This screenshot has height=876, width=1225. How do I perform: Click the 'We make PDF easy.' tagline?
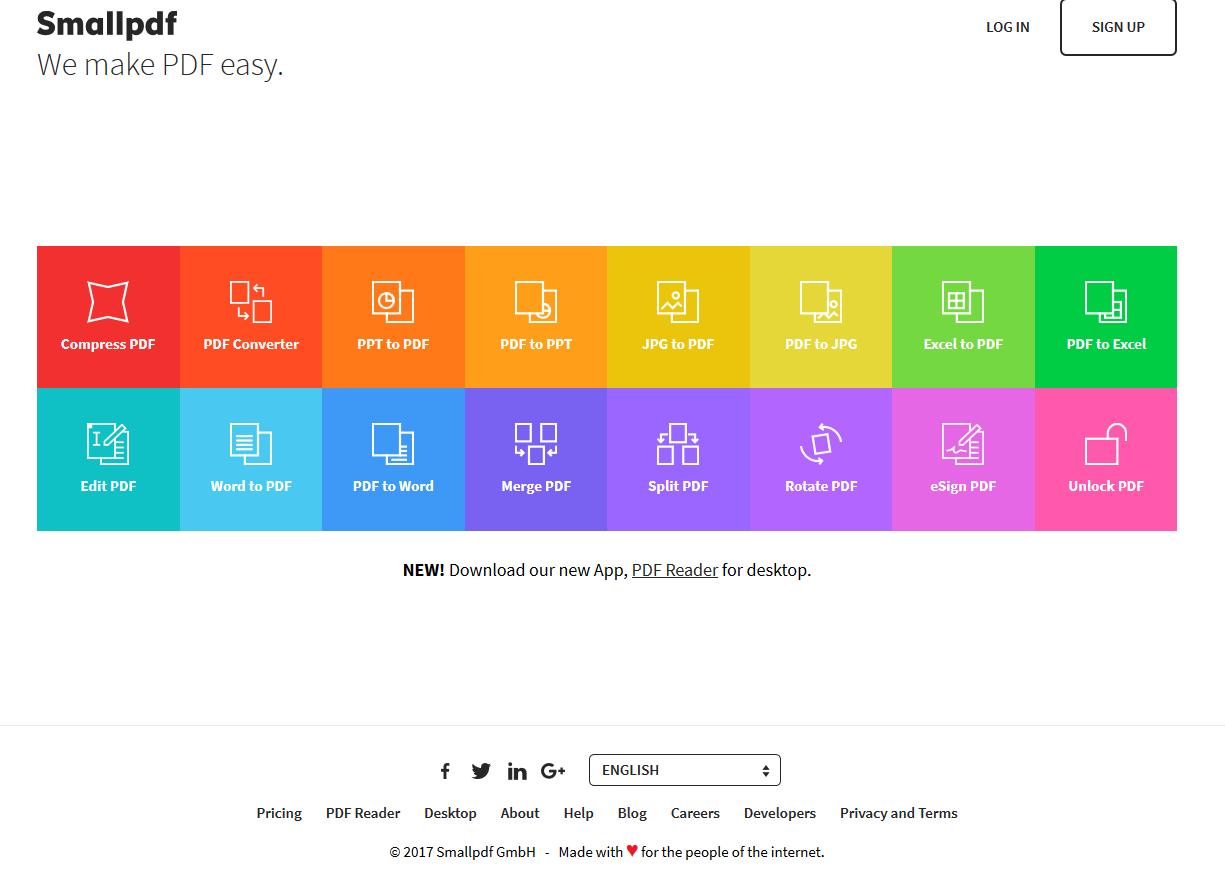[160, 65]
